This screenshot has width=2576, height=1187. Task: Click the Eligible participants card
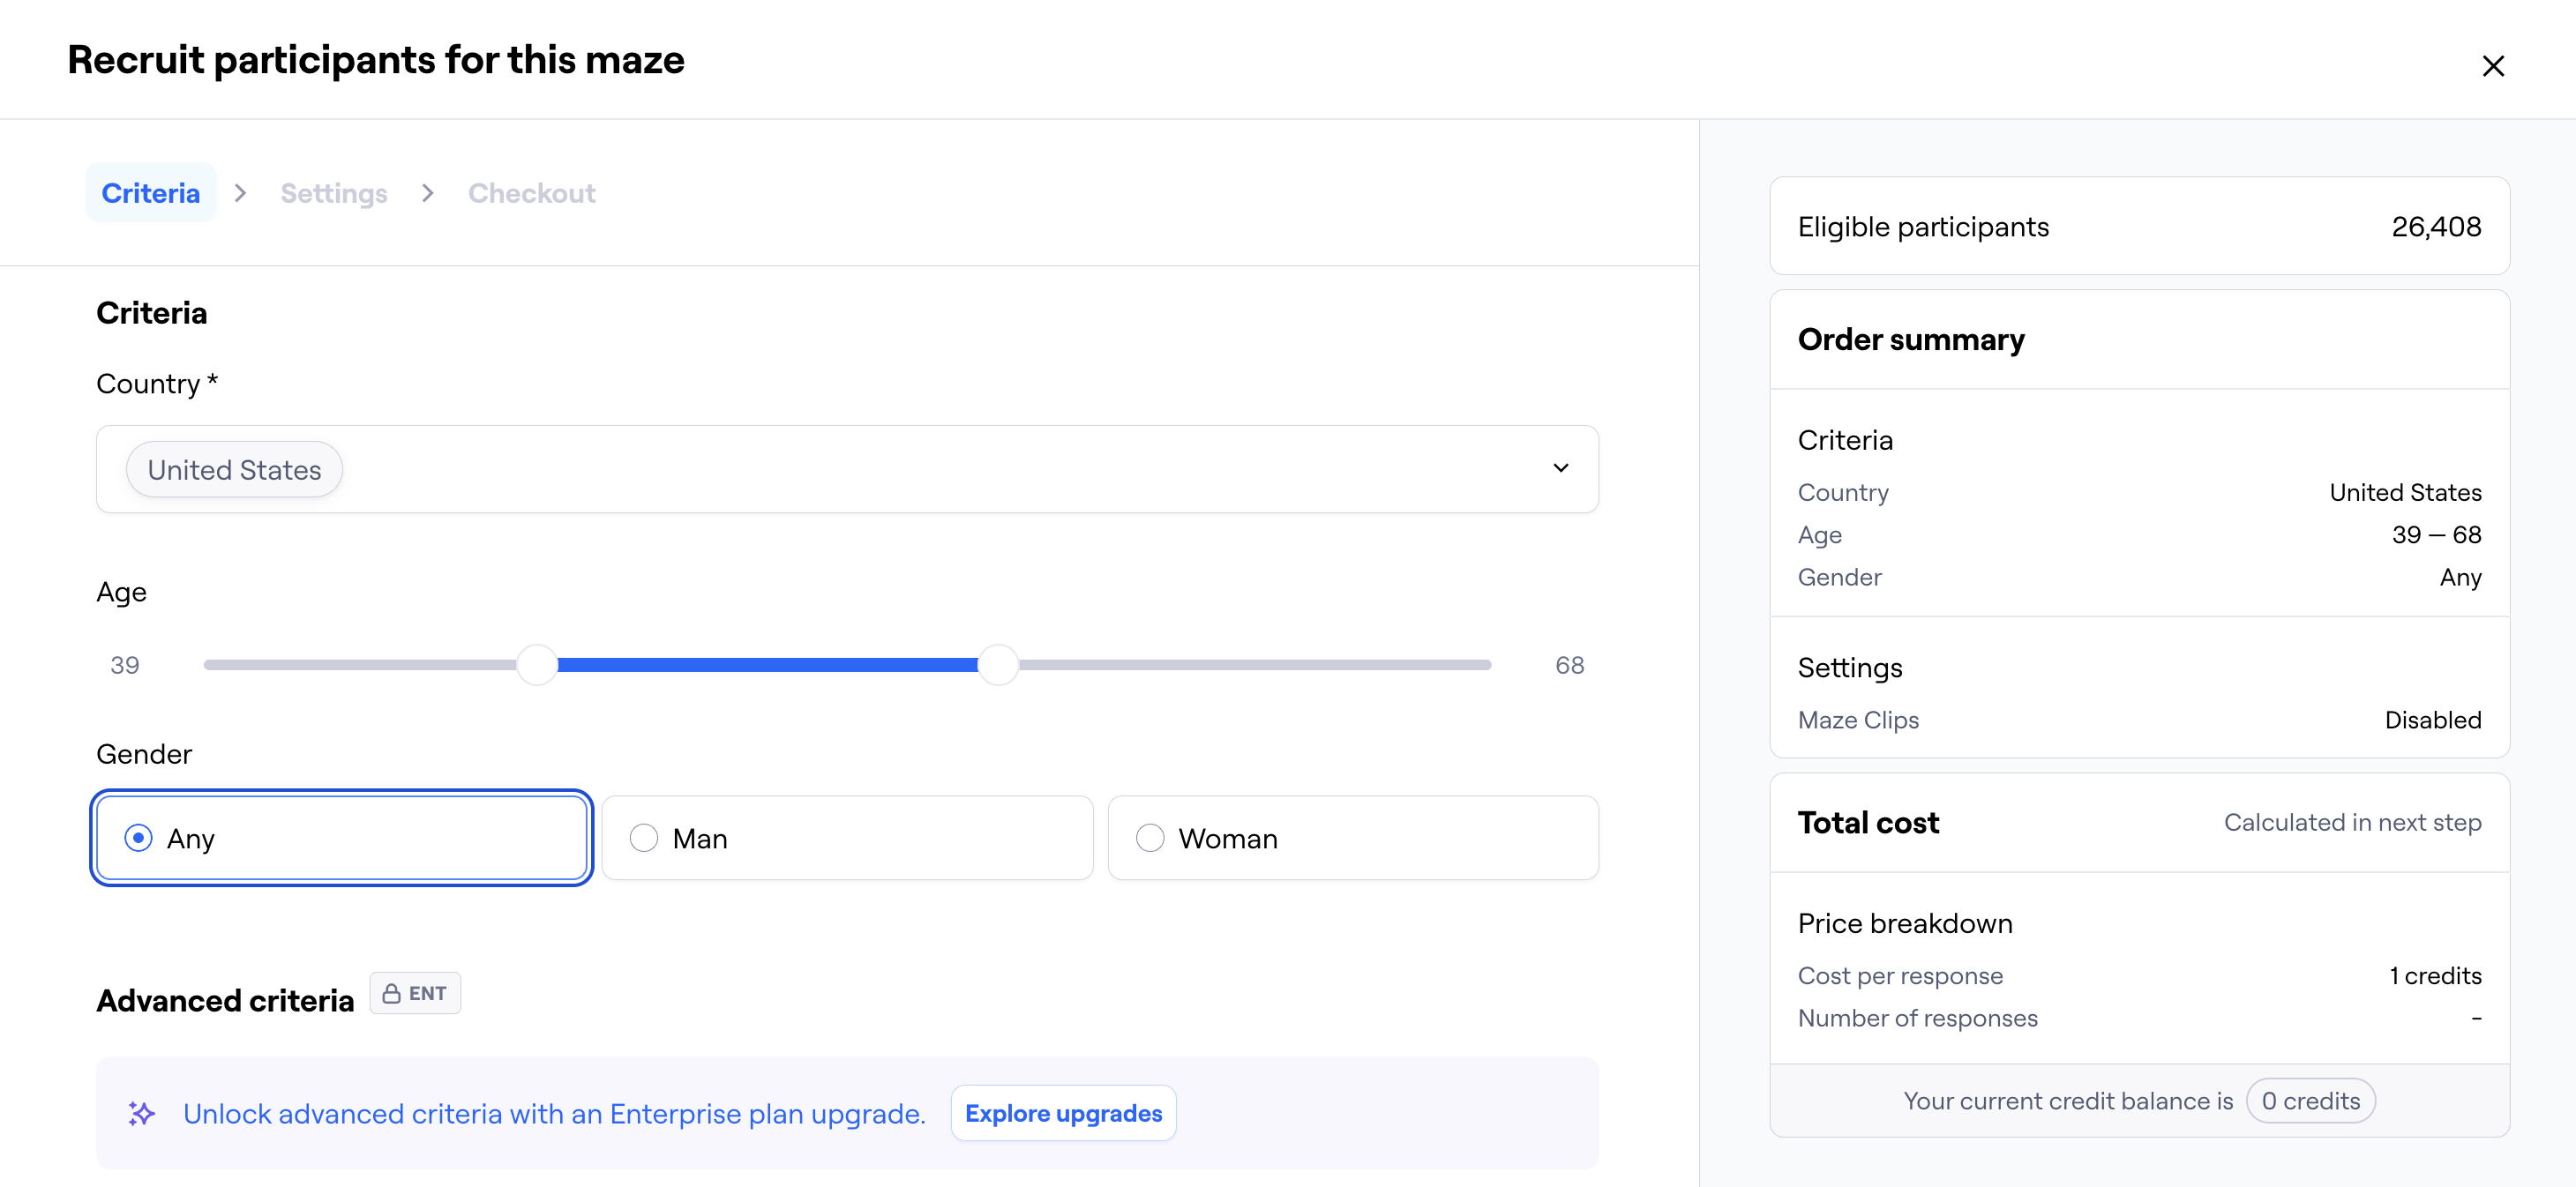[x=2138, y=227]
